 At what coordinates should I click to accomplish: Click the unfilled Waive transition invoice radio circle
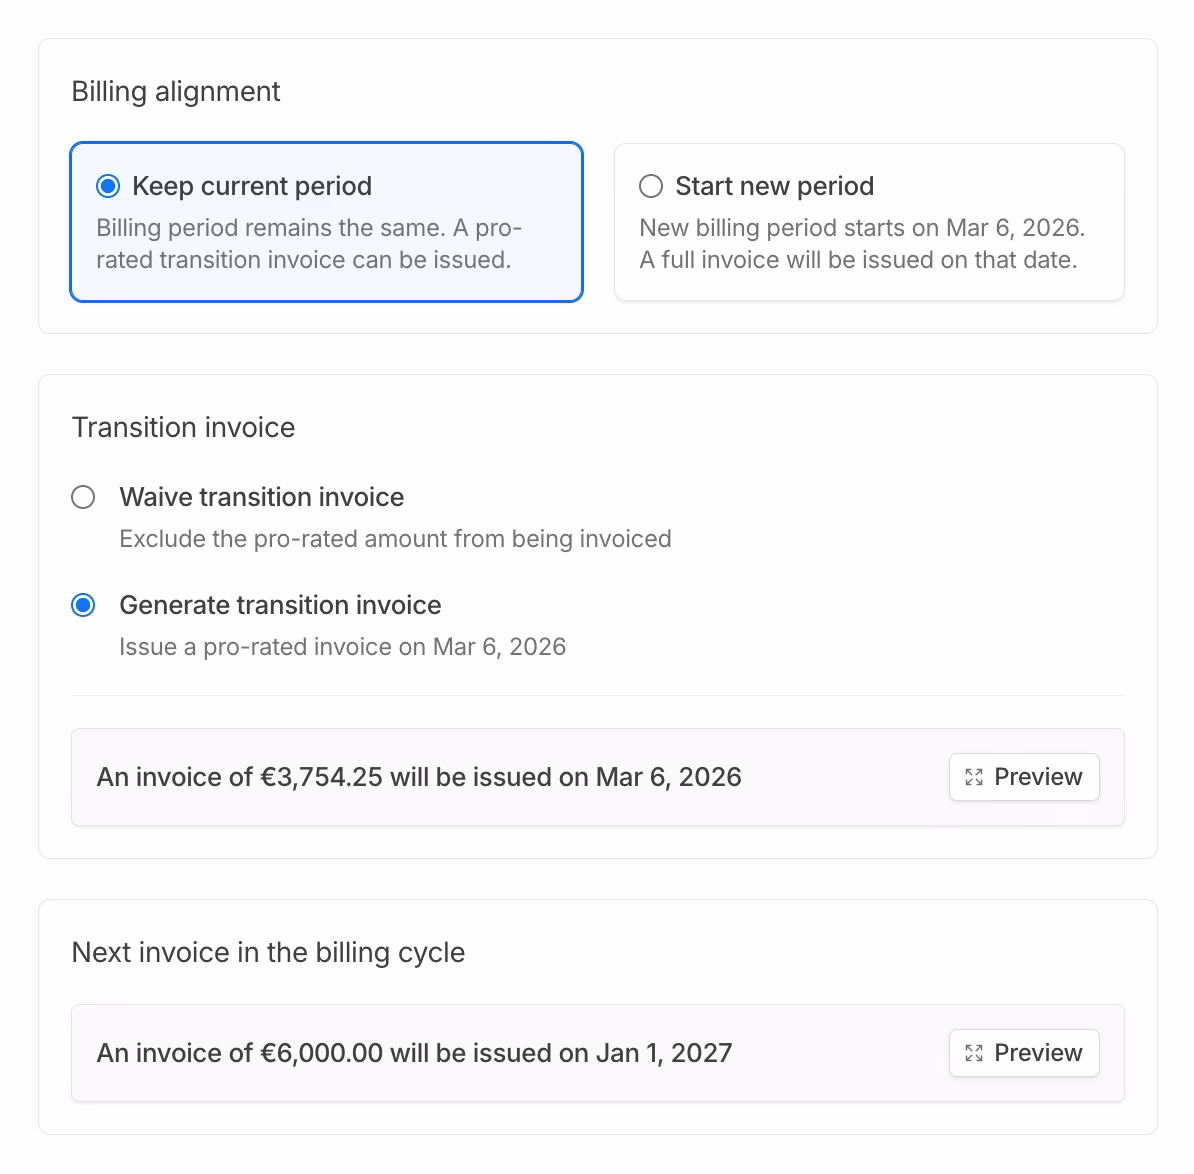pyautogui.click(x=83, y=497)
